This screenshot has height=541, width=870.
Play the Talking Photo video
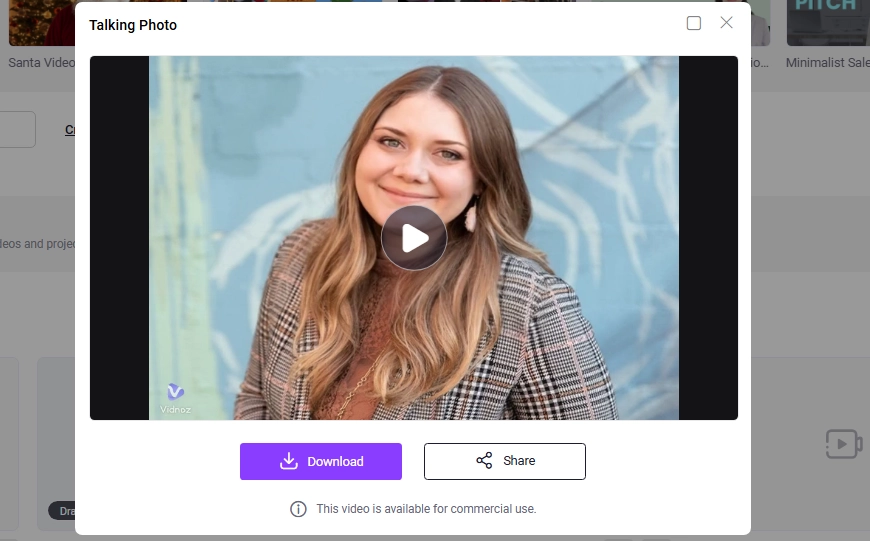(413, 238)
